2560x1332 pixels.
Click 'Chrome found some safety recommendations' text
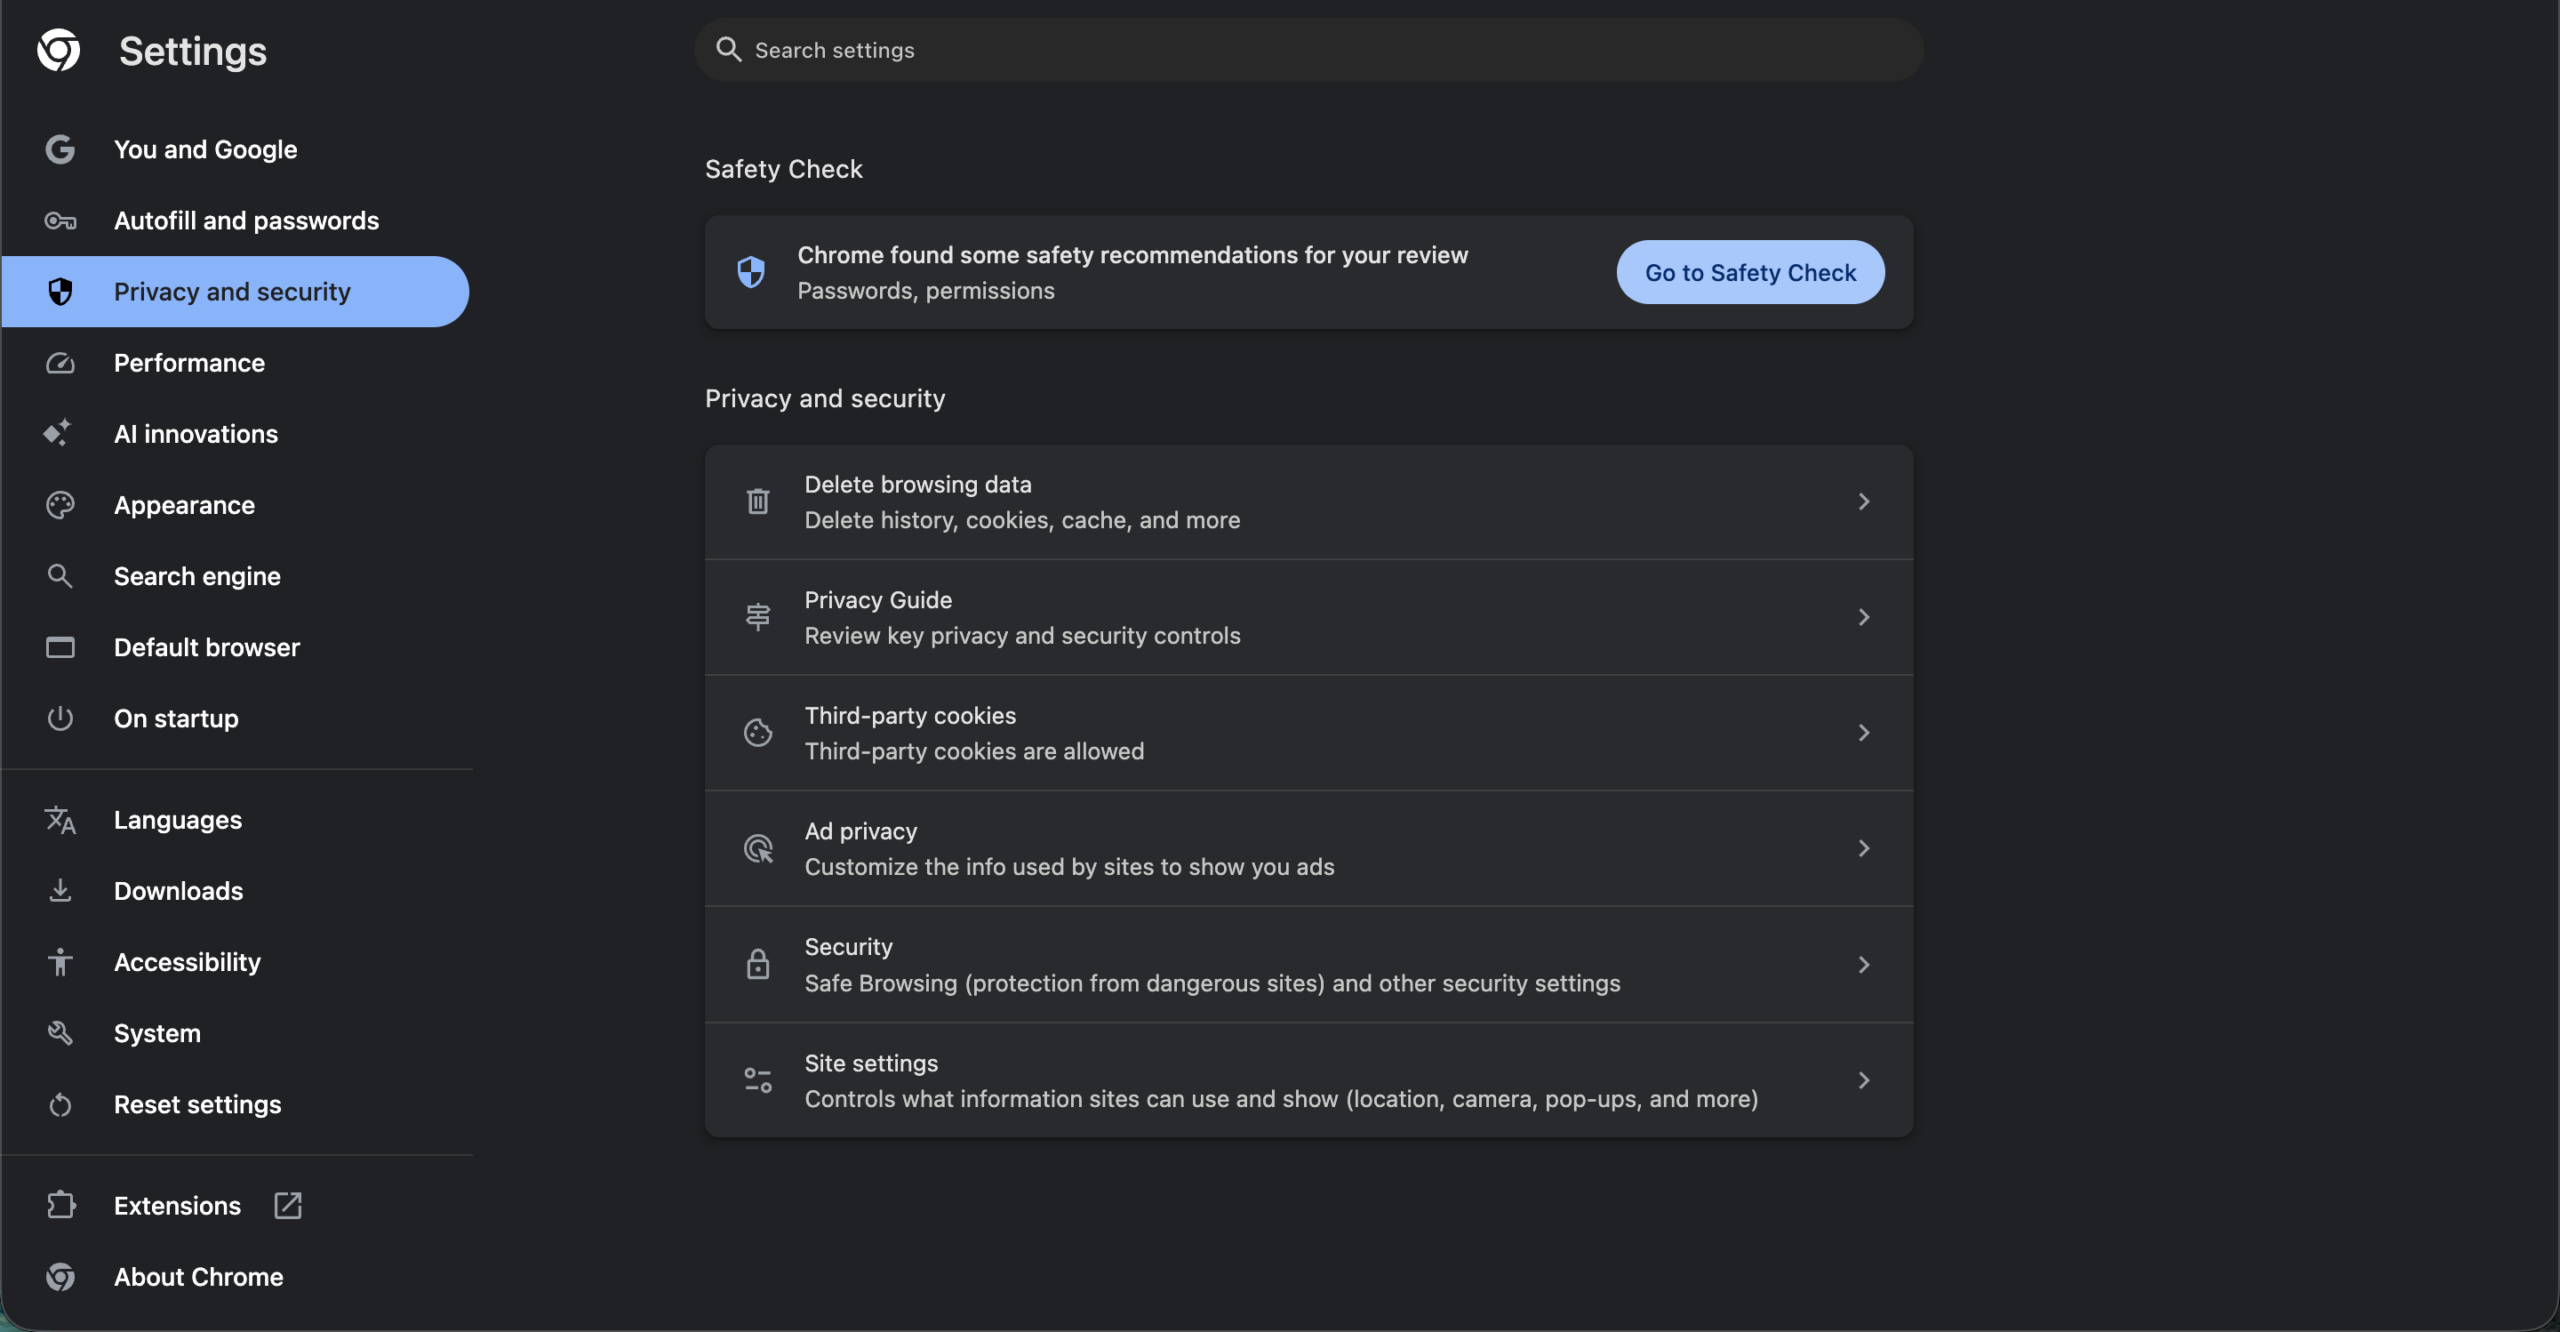coord(1133,255)
